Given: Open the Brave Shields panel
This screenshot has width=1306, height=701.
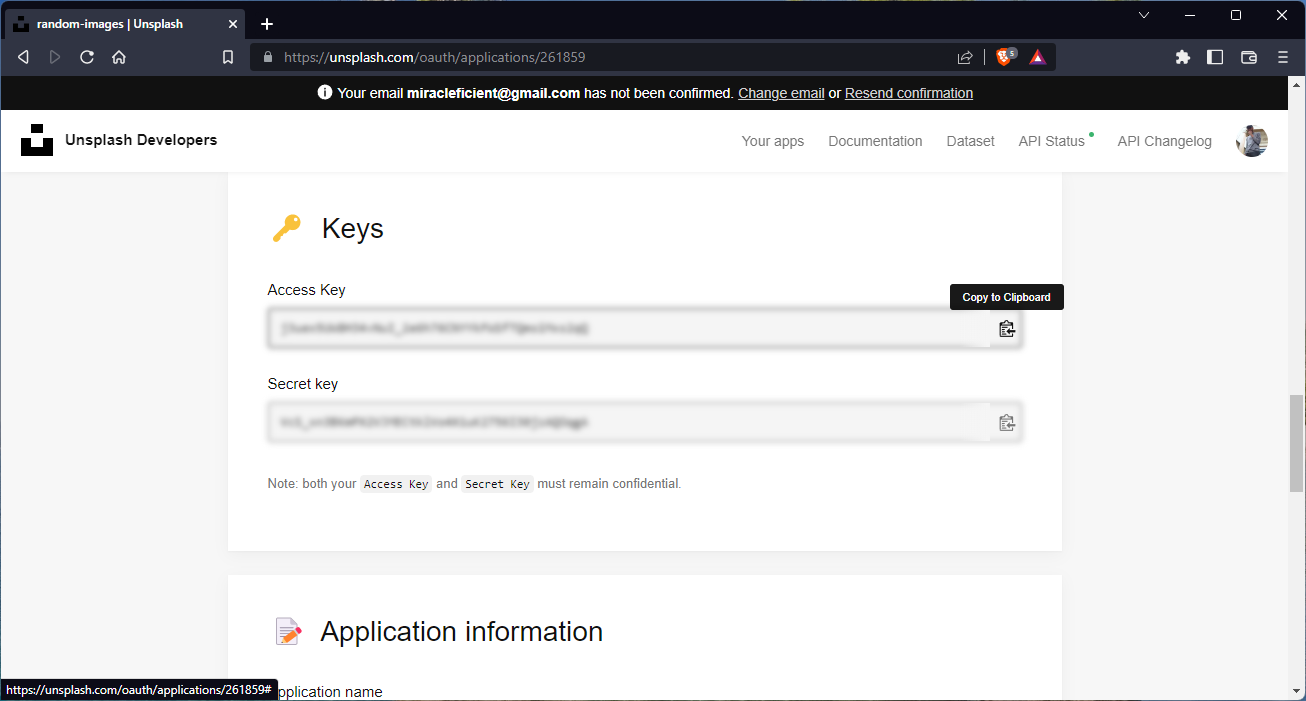Looking at the screenshot, I should pyautogui.click(x=1006, y=57).
